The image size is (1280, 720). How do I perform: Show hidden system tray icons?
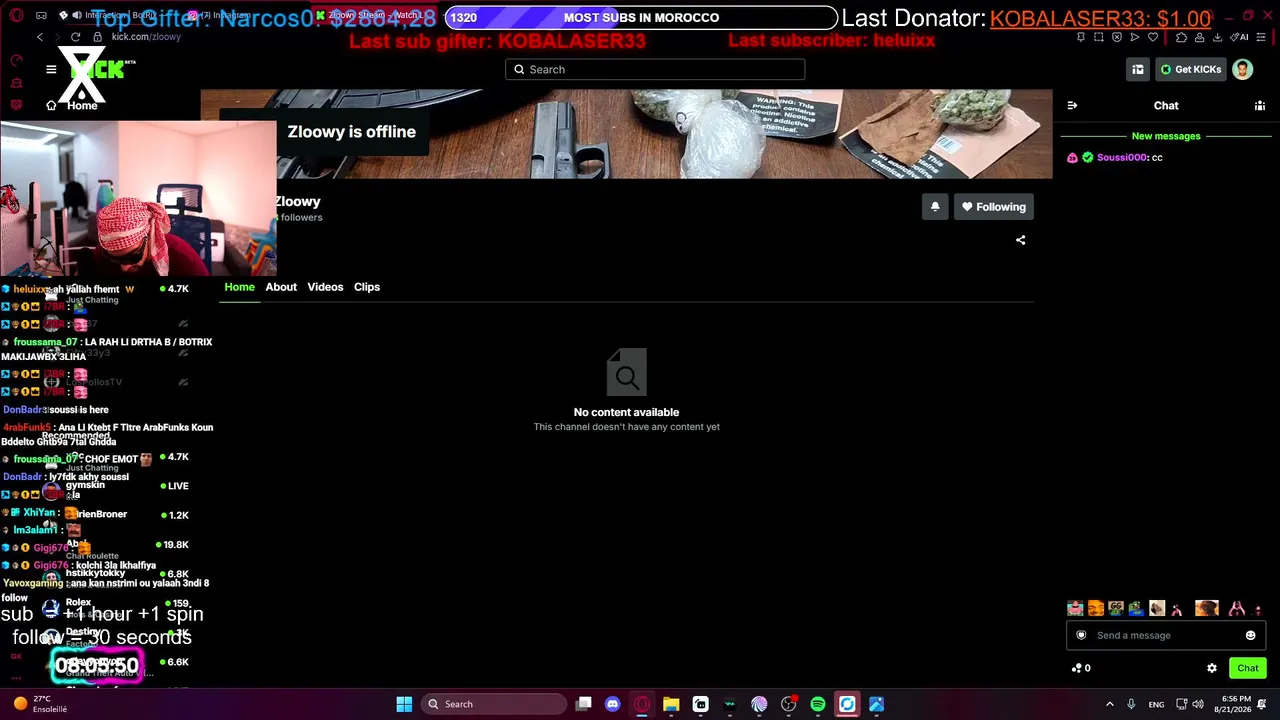pyautogui.click(x=1109, y=704)
